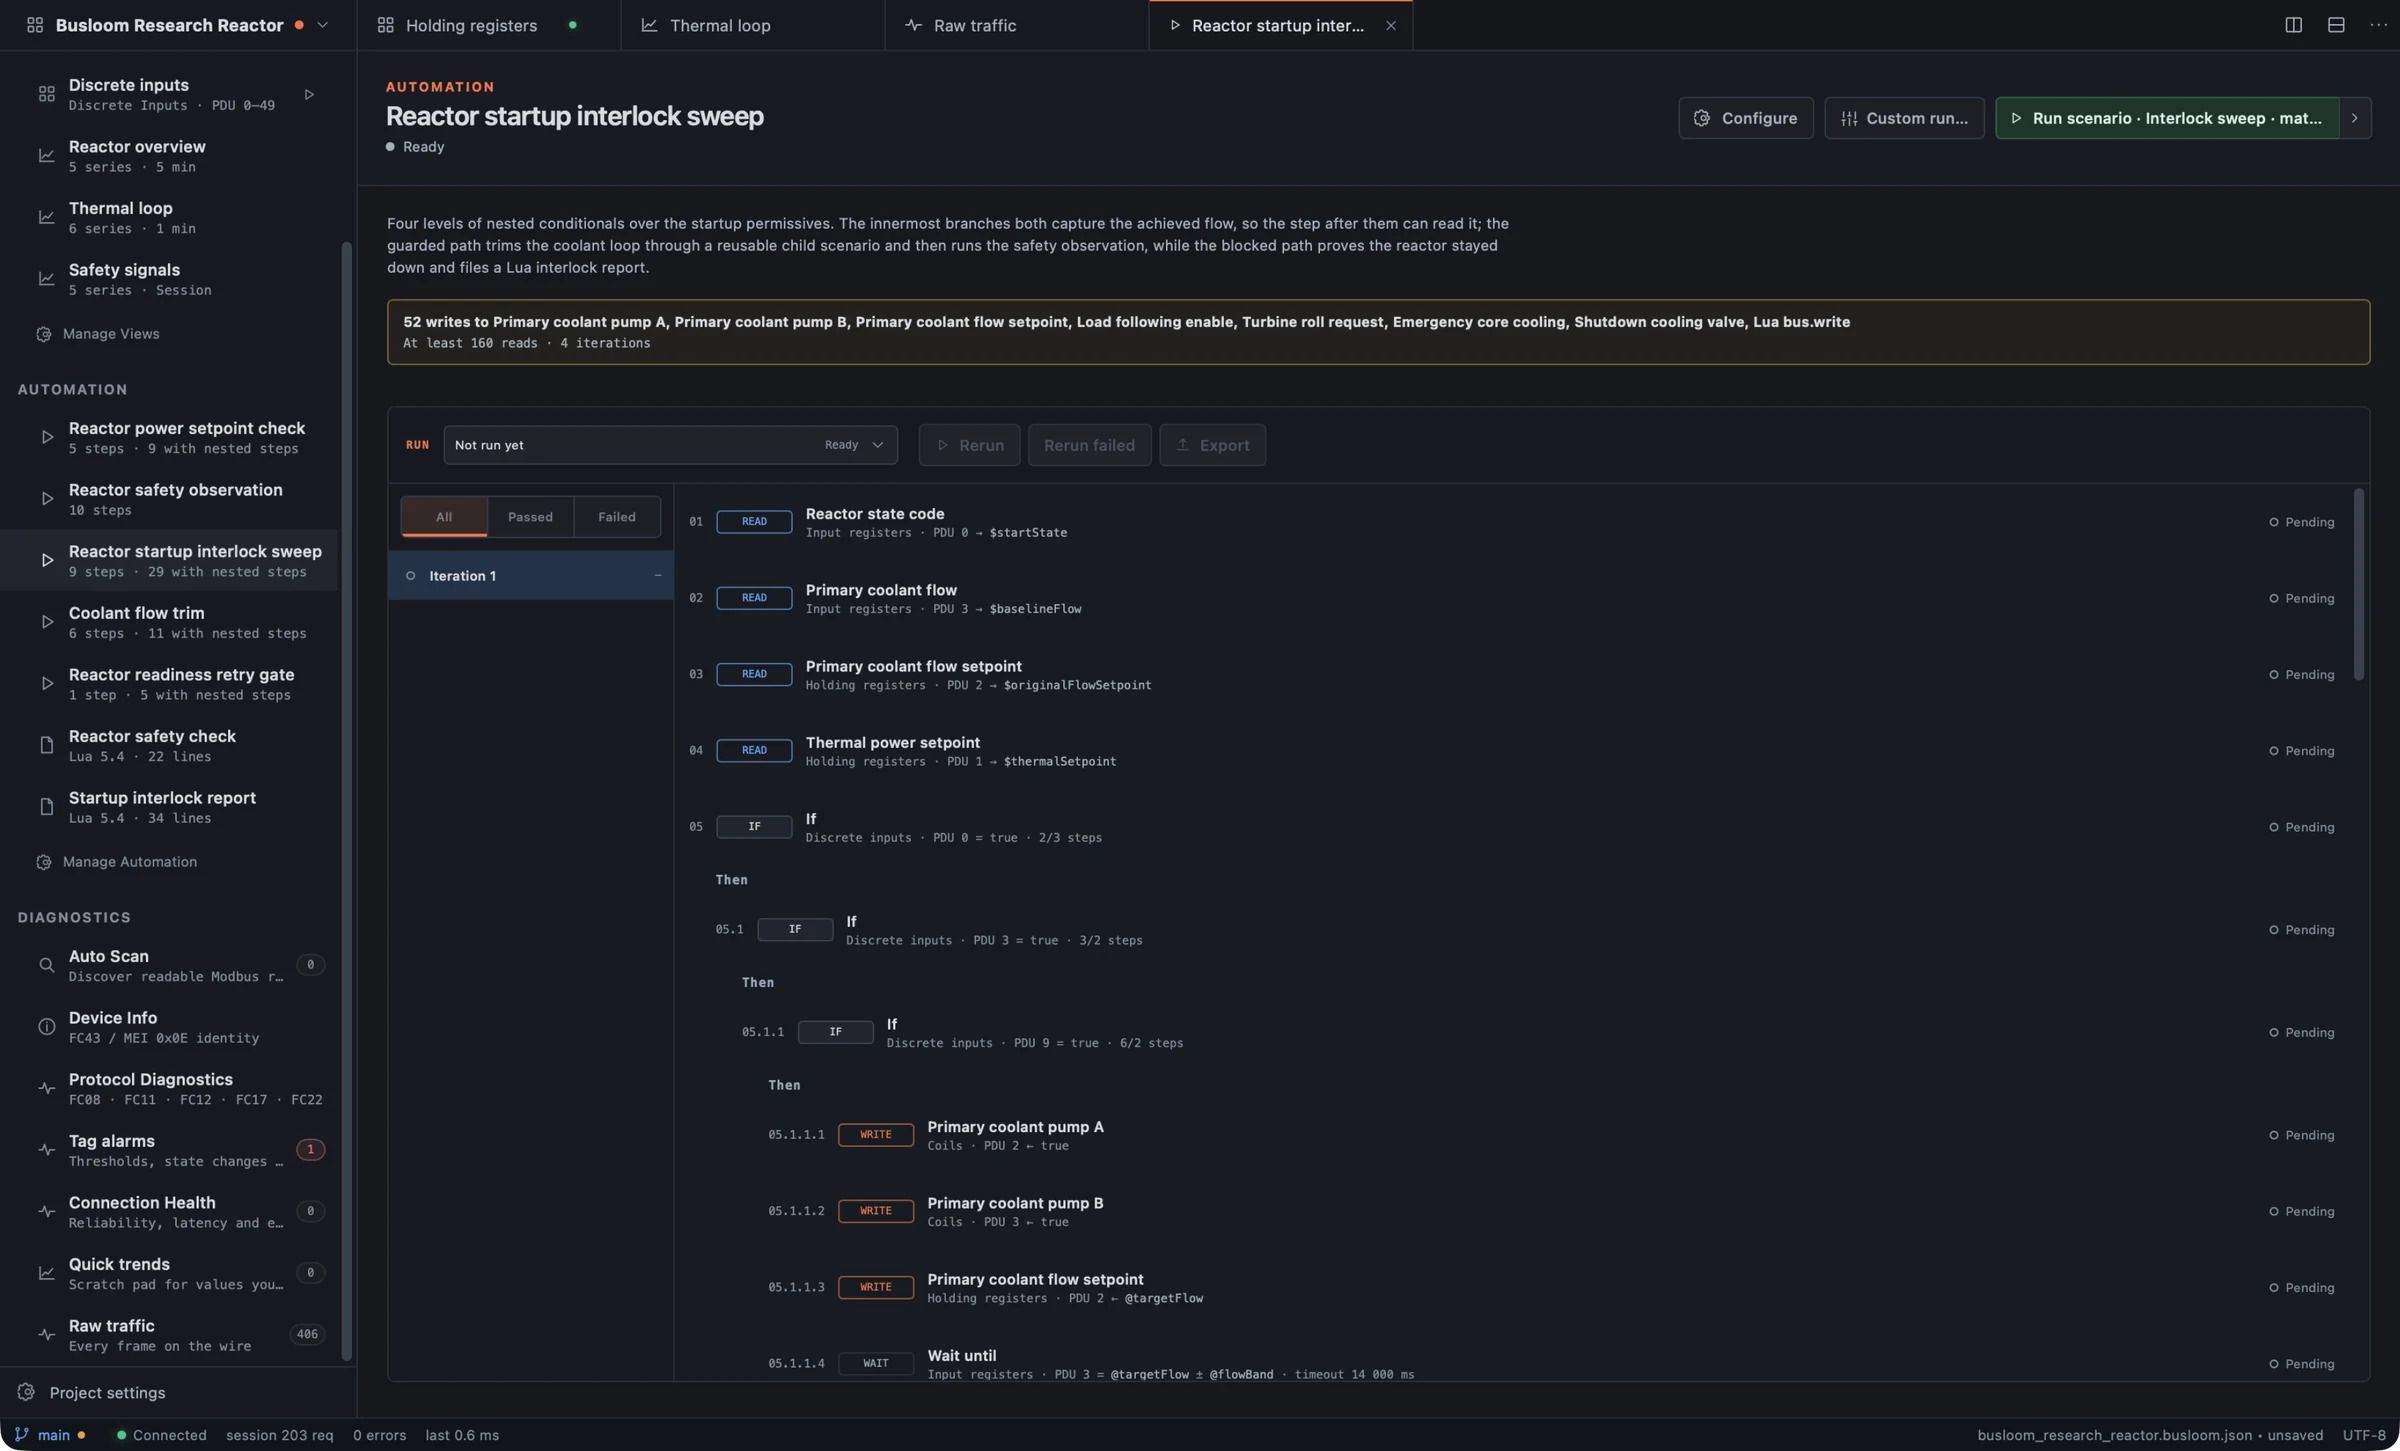Screen dimensions: 2400x1451
Task: Toggle the bottom panel layout icon
Action: click(2336, 25)
